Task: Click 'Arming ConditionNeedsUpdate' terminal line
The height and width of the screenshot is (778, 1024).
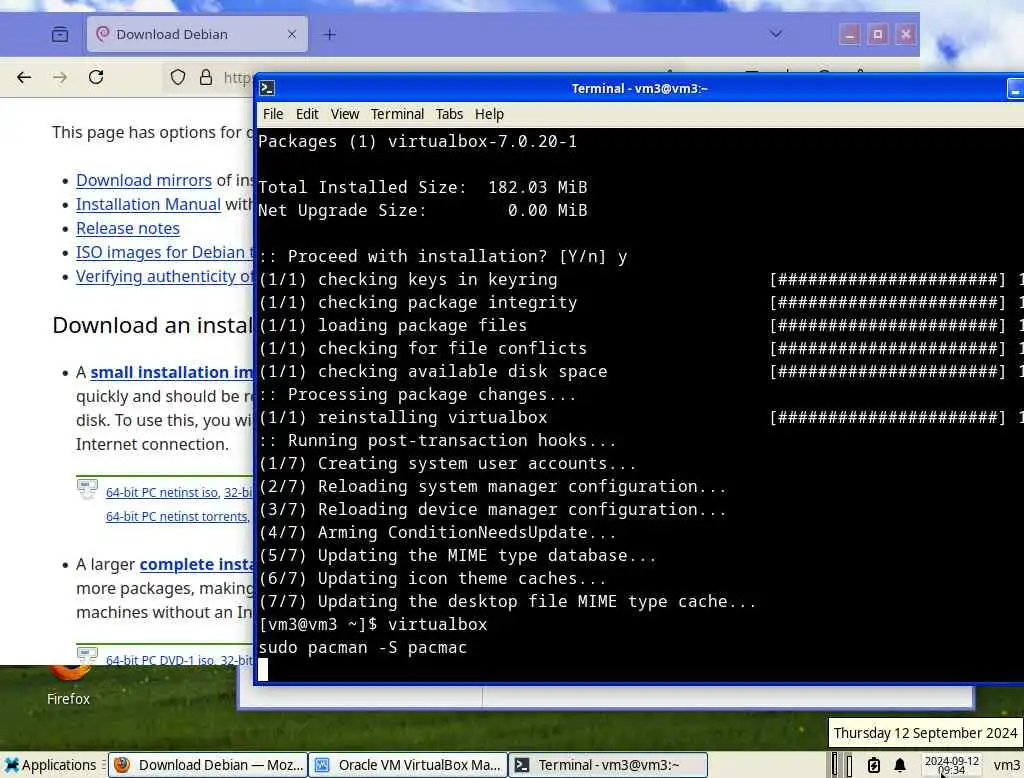Action: tap(438, 532)
